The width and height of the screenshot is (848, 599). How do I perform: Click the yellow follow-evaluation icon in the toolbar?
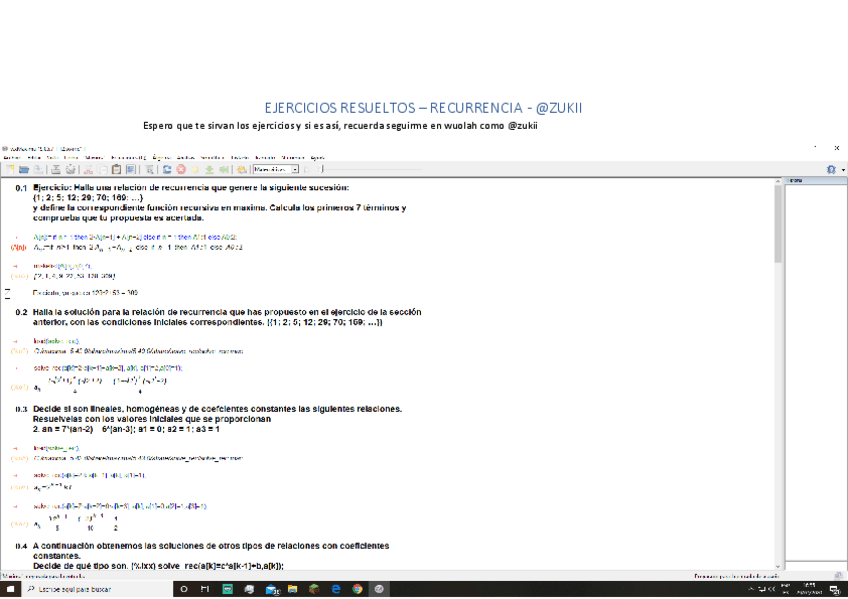[195, 169]
